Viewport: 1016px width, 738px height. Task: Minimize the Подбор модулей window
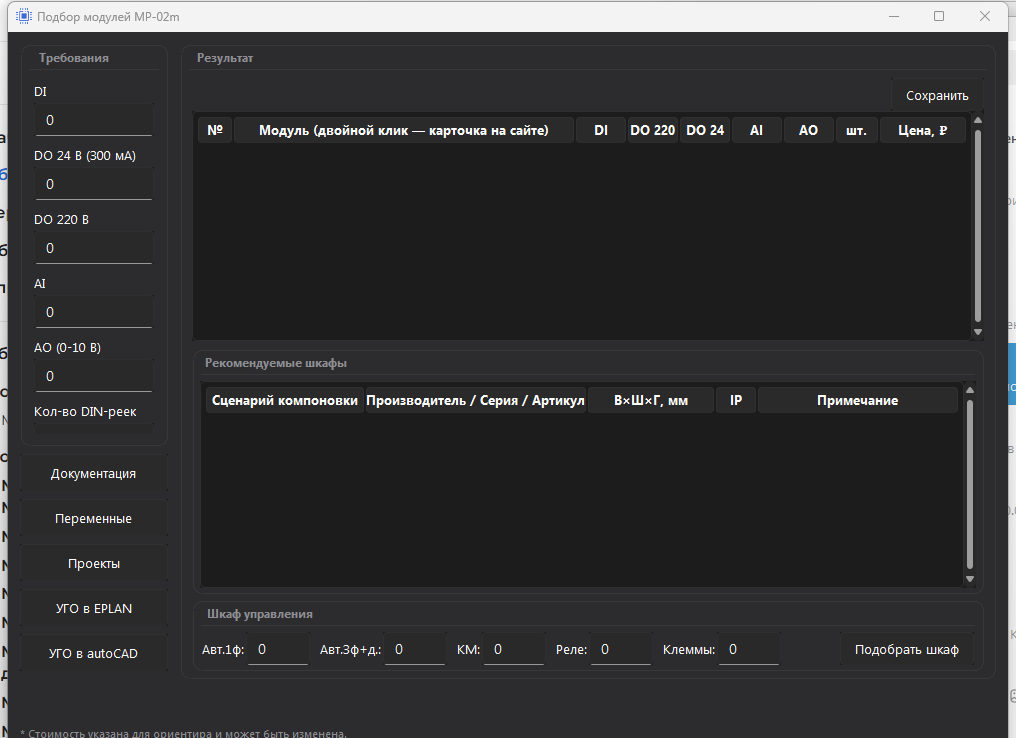point(894,16)
